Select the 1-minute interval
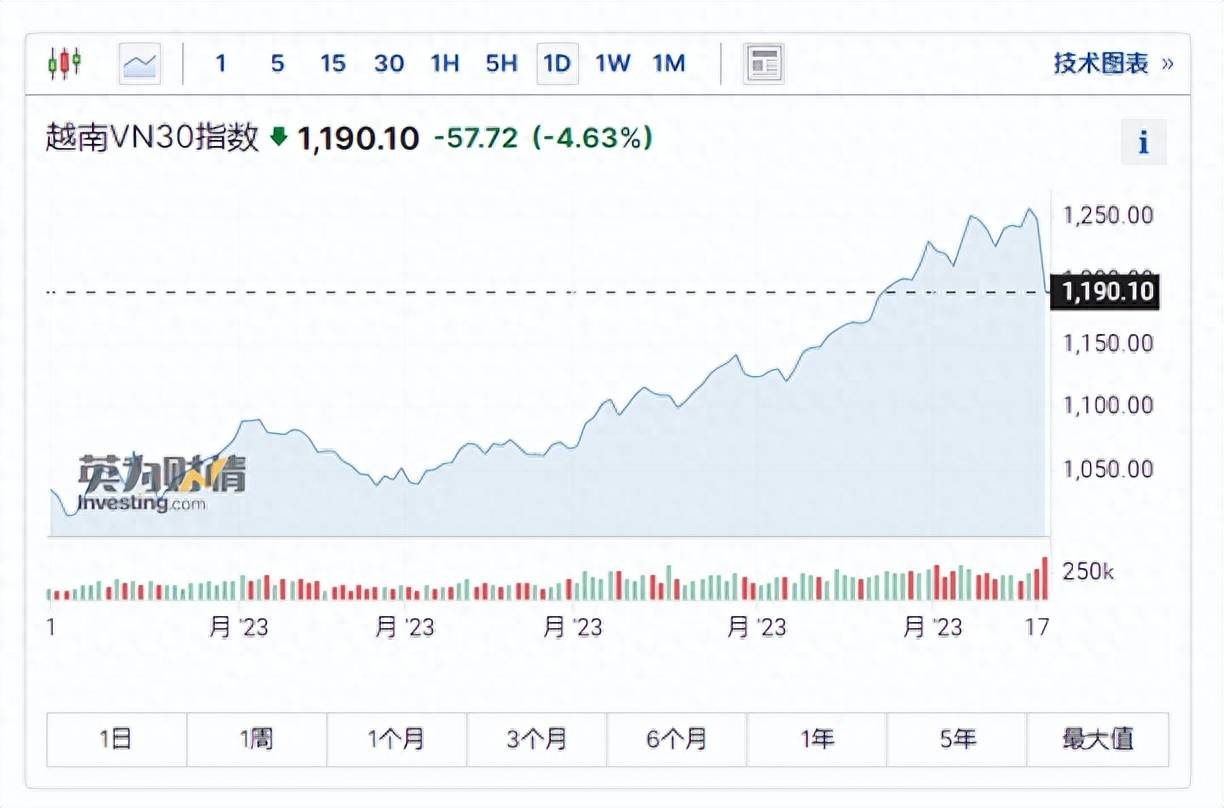 220,64
